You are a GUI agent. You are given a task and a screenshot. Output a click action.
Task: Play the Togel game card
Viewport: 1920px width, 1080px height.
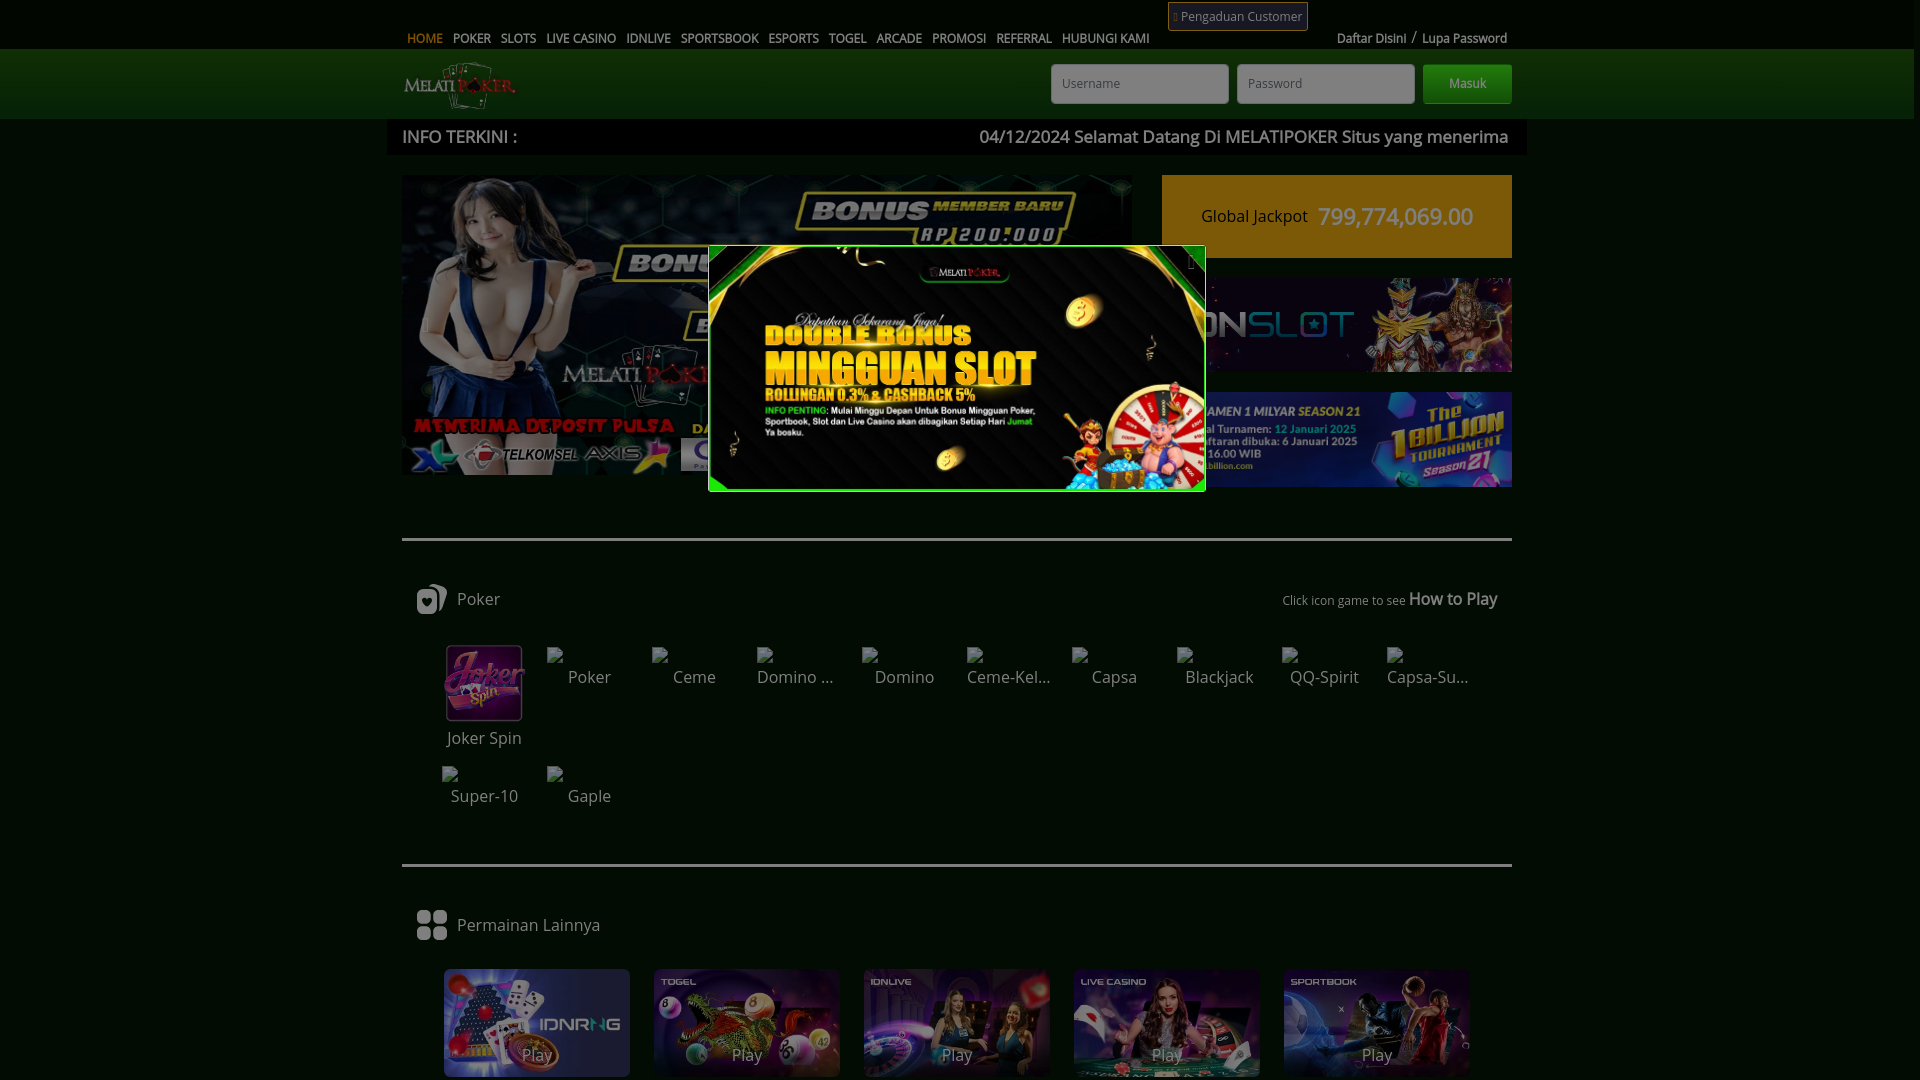click(747, 1023)
